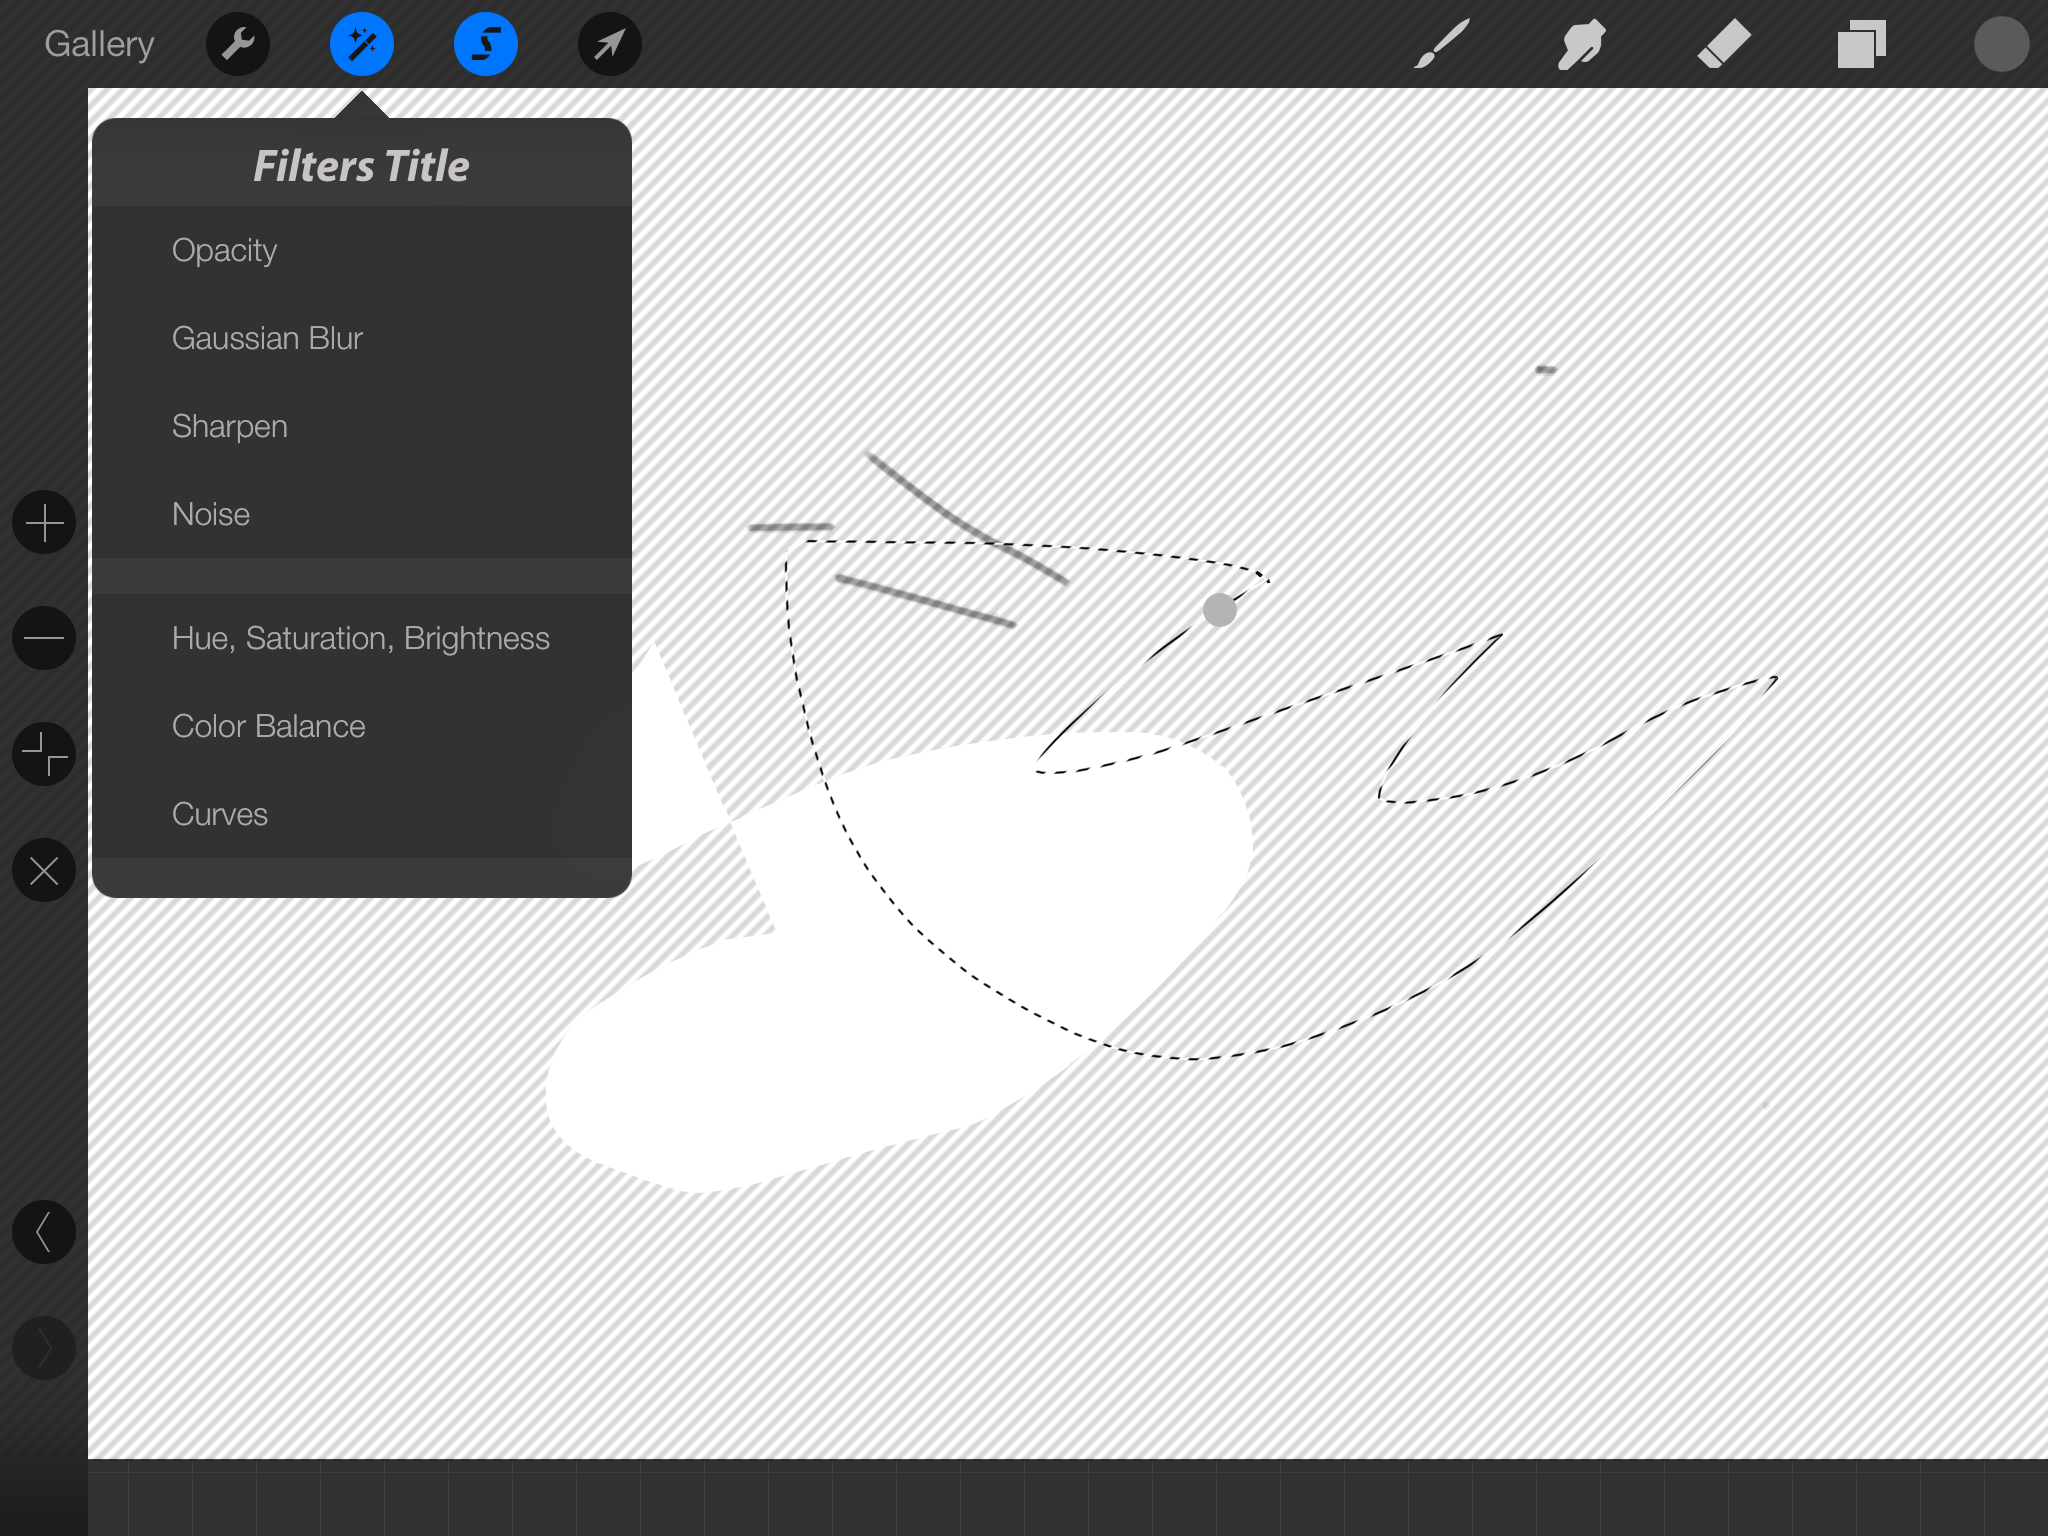
Task: Return to the Gallery
Action: click(x=99, y=44)
